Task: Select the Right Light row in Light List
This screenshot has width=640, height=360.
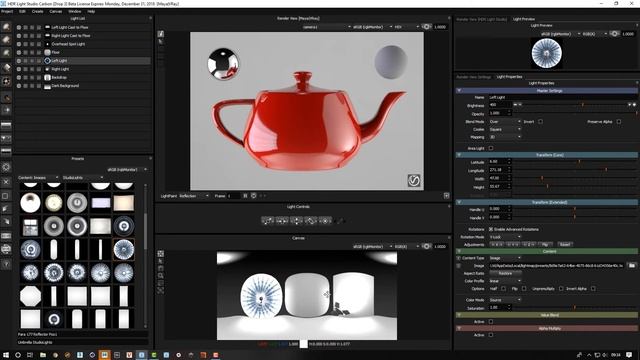Action: coord(83,69)
